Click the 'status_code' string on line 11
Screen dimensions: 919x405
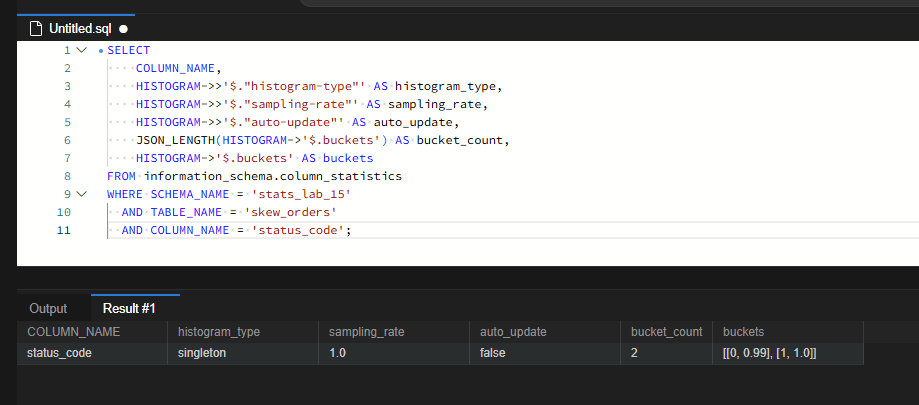point(298,230)
